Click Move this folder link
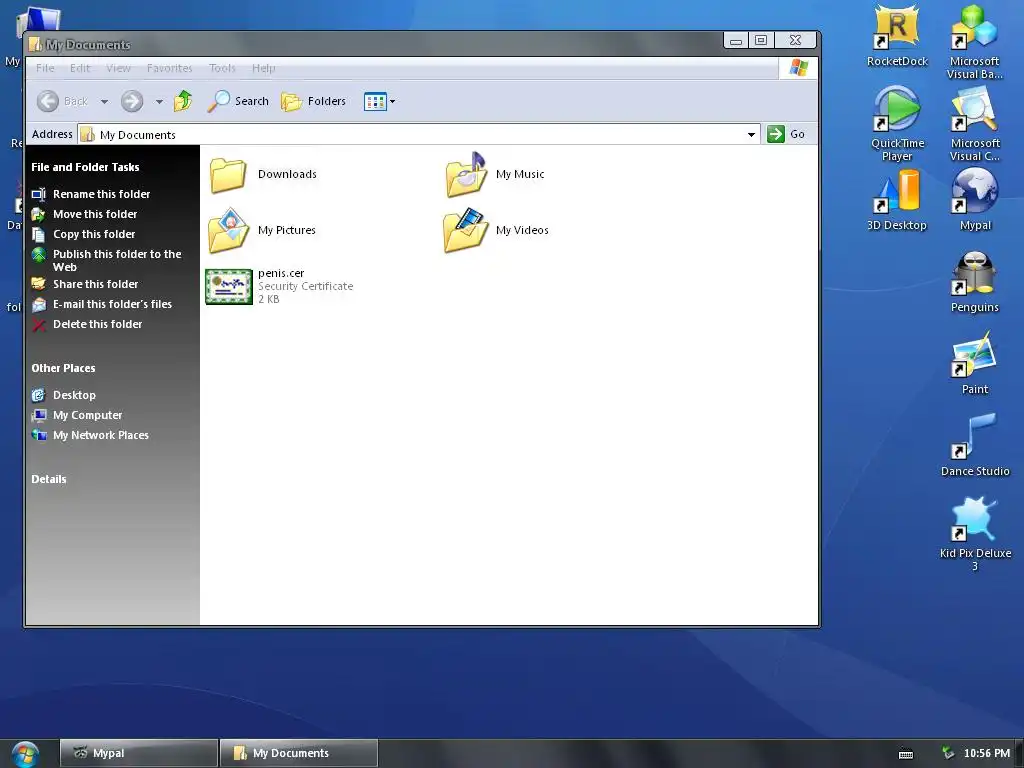1024x768 pixels. point(95,214)
